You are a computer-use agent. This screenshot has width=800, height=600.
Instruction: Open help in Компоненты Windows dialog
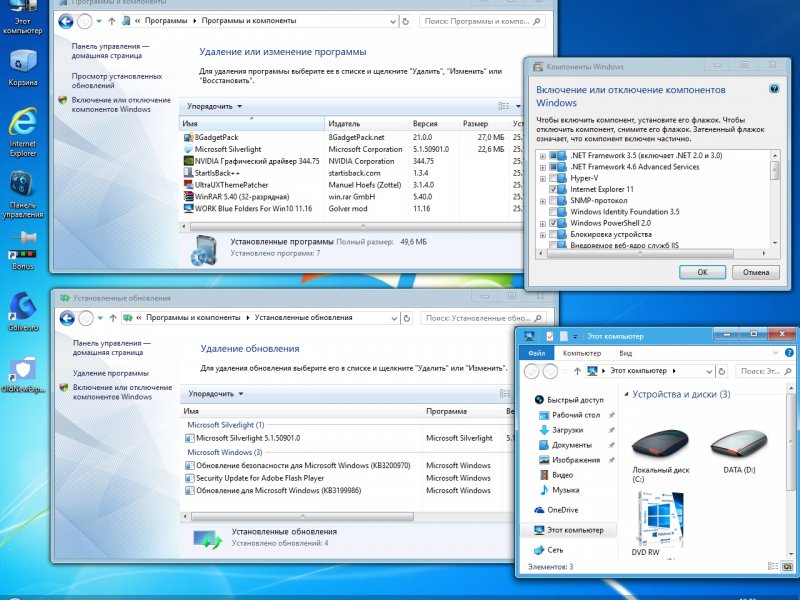773,89
